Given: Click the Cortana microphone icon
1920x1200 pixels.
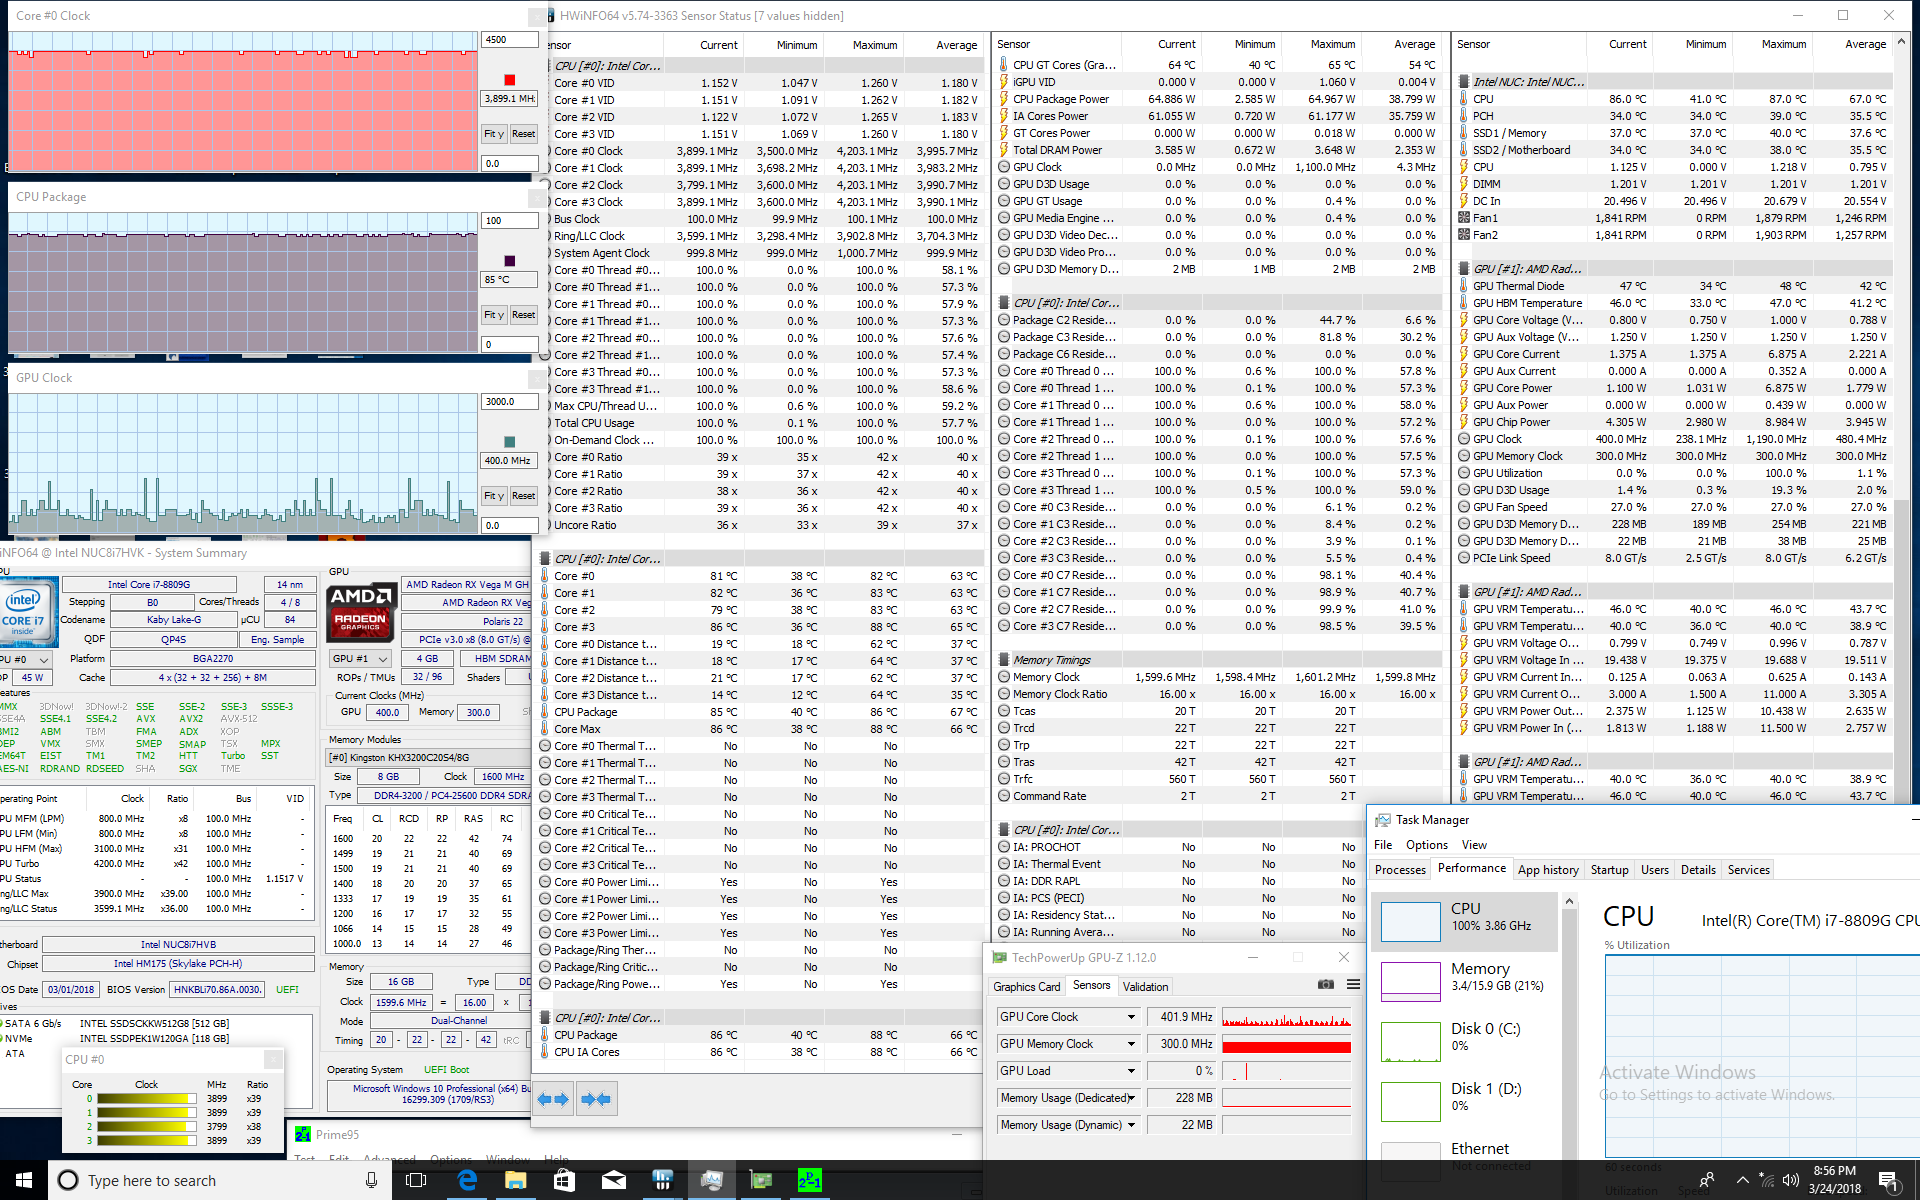Looking at the screenshot, I should point(371,1180).
